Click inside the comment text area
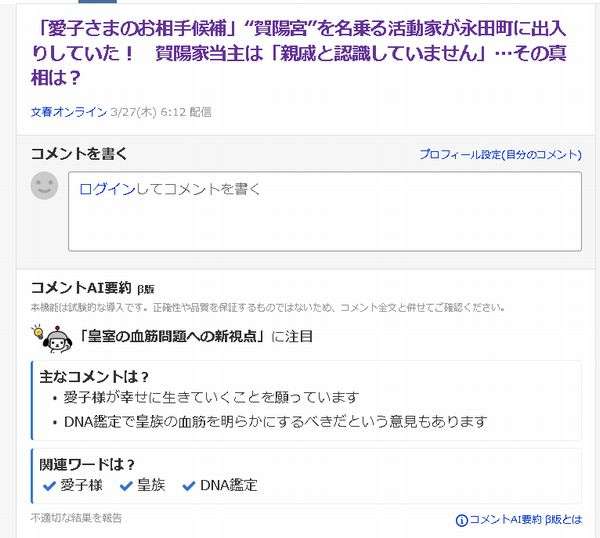This screenshot has width=600, height=538. click(x=325, y=211)
